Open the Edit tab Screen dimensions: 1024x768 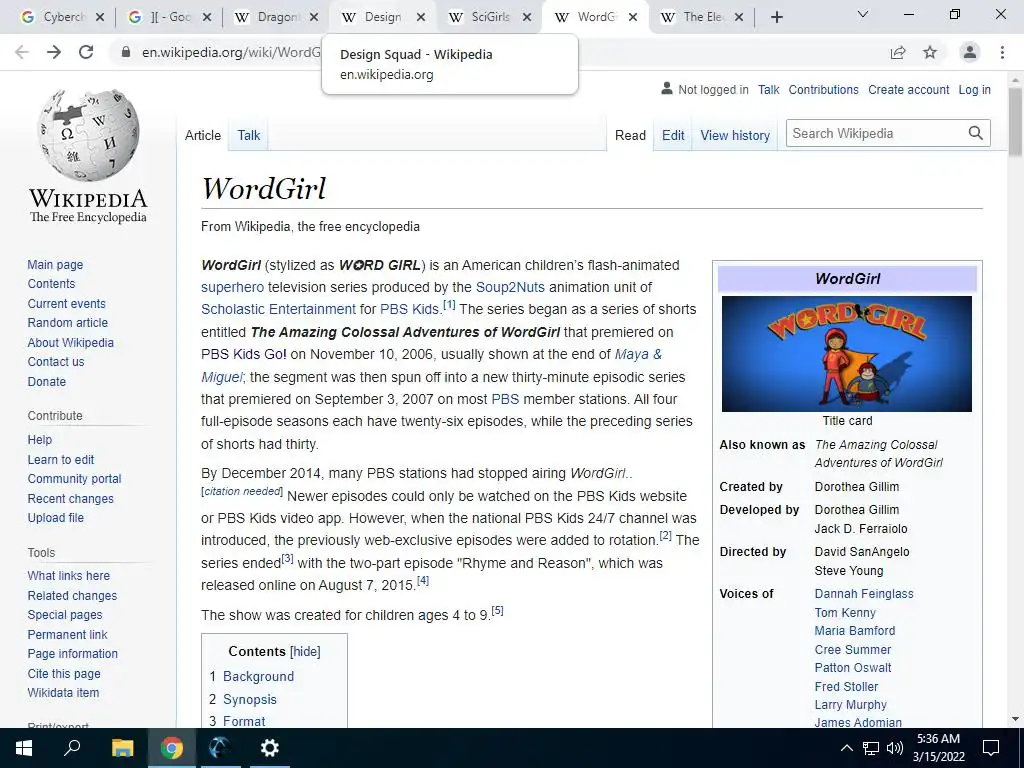tap(673, 135)
